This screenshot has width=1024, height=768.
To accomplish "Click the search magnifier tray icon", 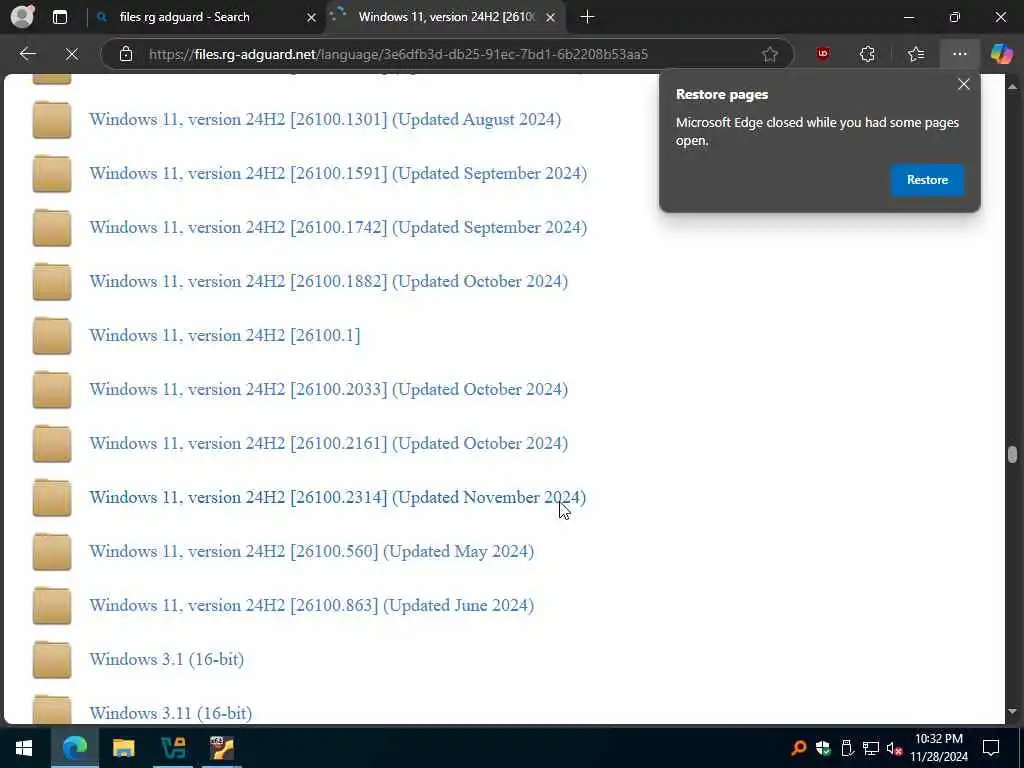I will [x=799, y=748].
